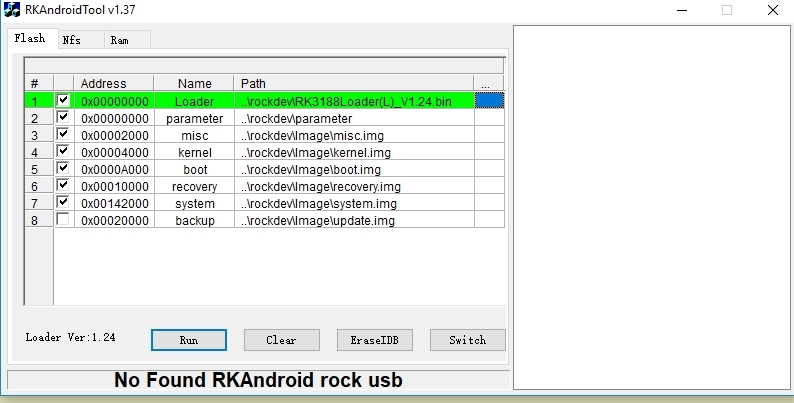Uncheck the recovery row checkbox
The image size is (794, 403).
pyautogui.click(x=63, y=185)
